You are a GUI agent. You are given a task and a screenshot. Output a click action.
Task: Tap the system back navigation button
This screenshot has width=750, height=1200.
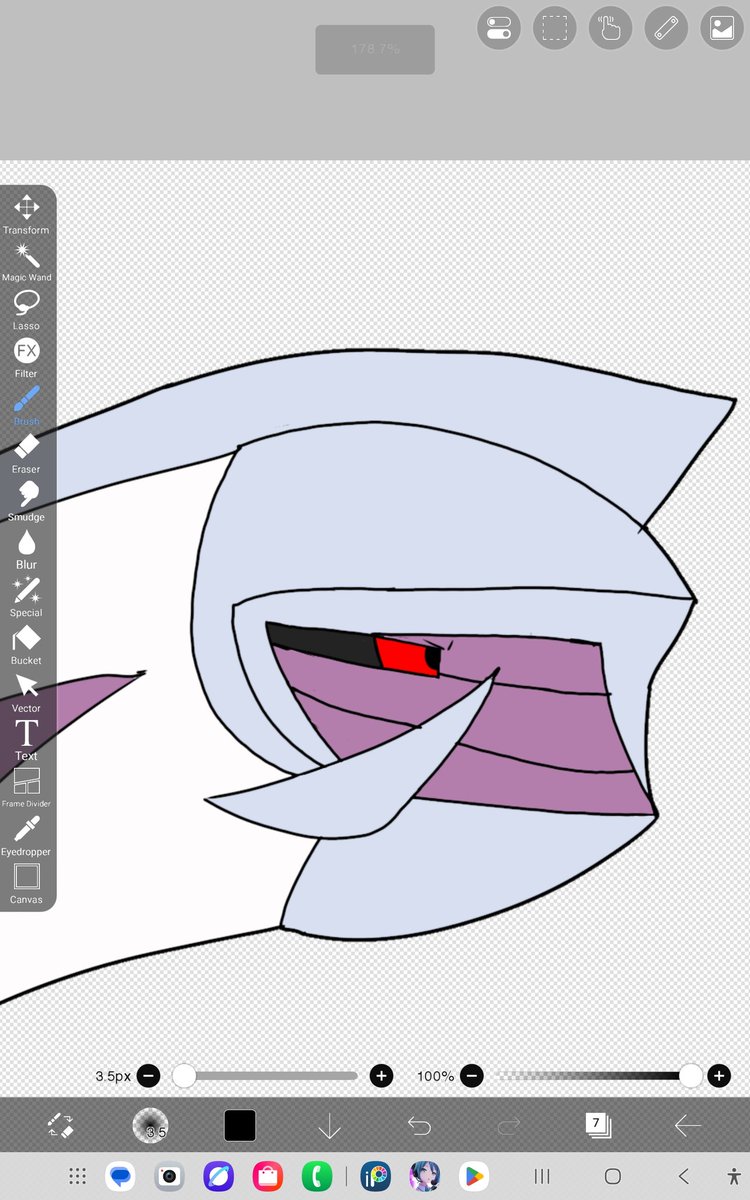pyautogui.click(x=684, y=1177)
